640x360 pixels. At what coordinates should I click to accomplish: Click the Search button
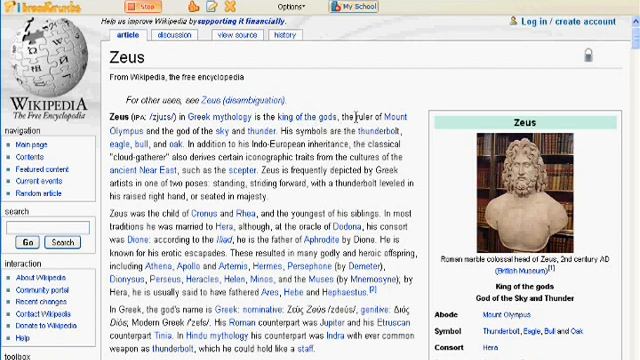coord(62,242)
